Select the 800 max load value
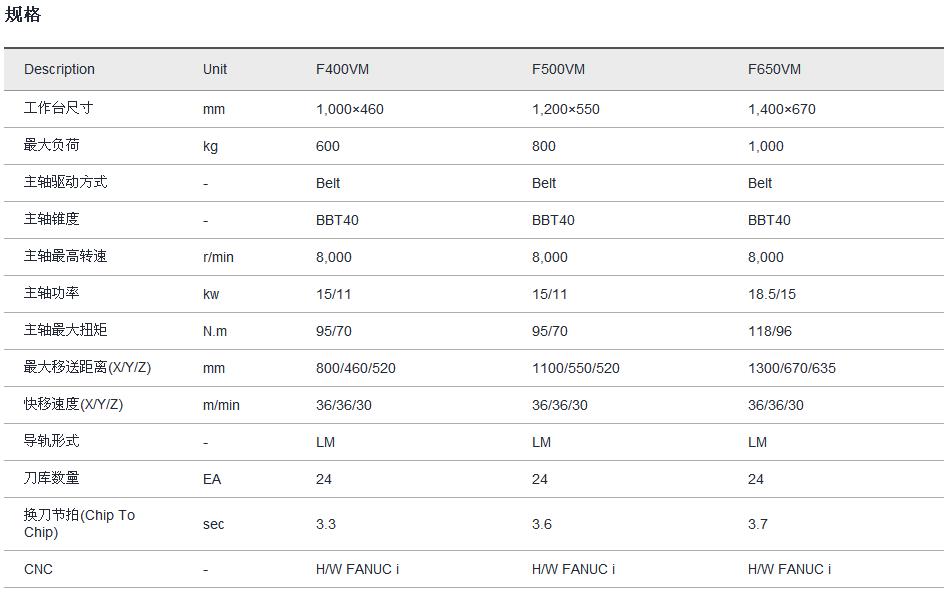950x593 pixels. [543, 146]
